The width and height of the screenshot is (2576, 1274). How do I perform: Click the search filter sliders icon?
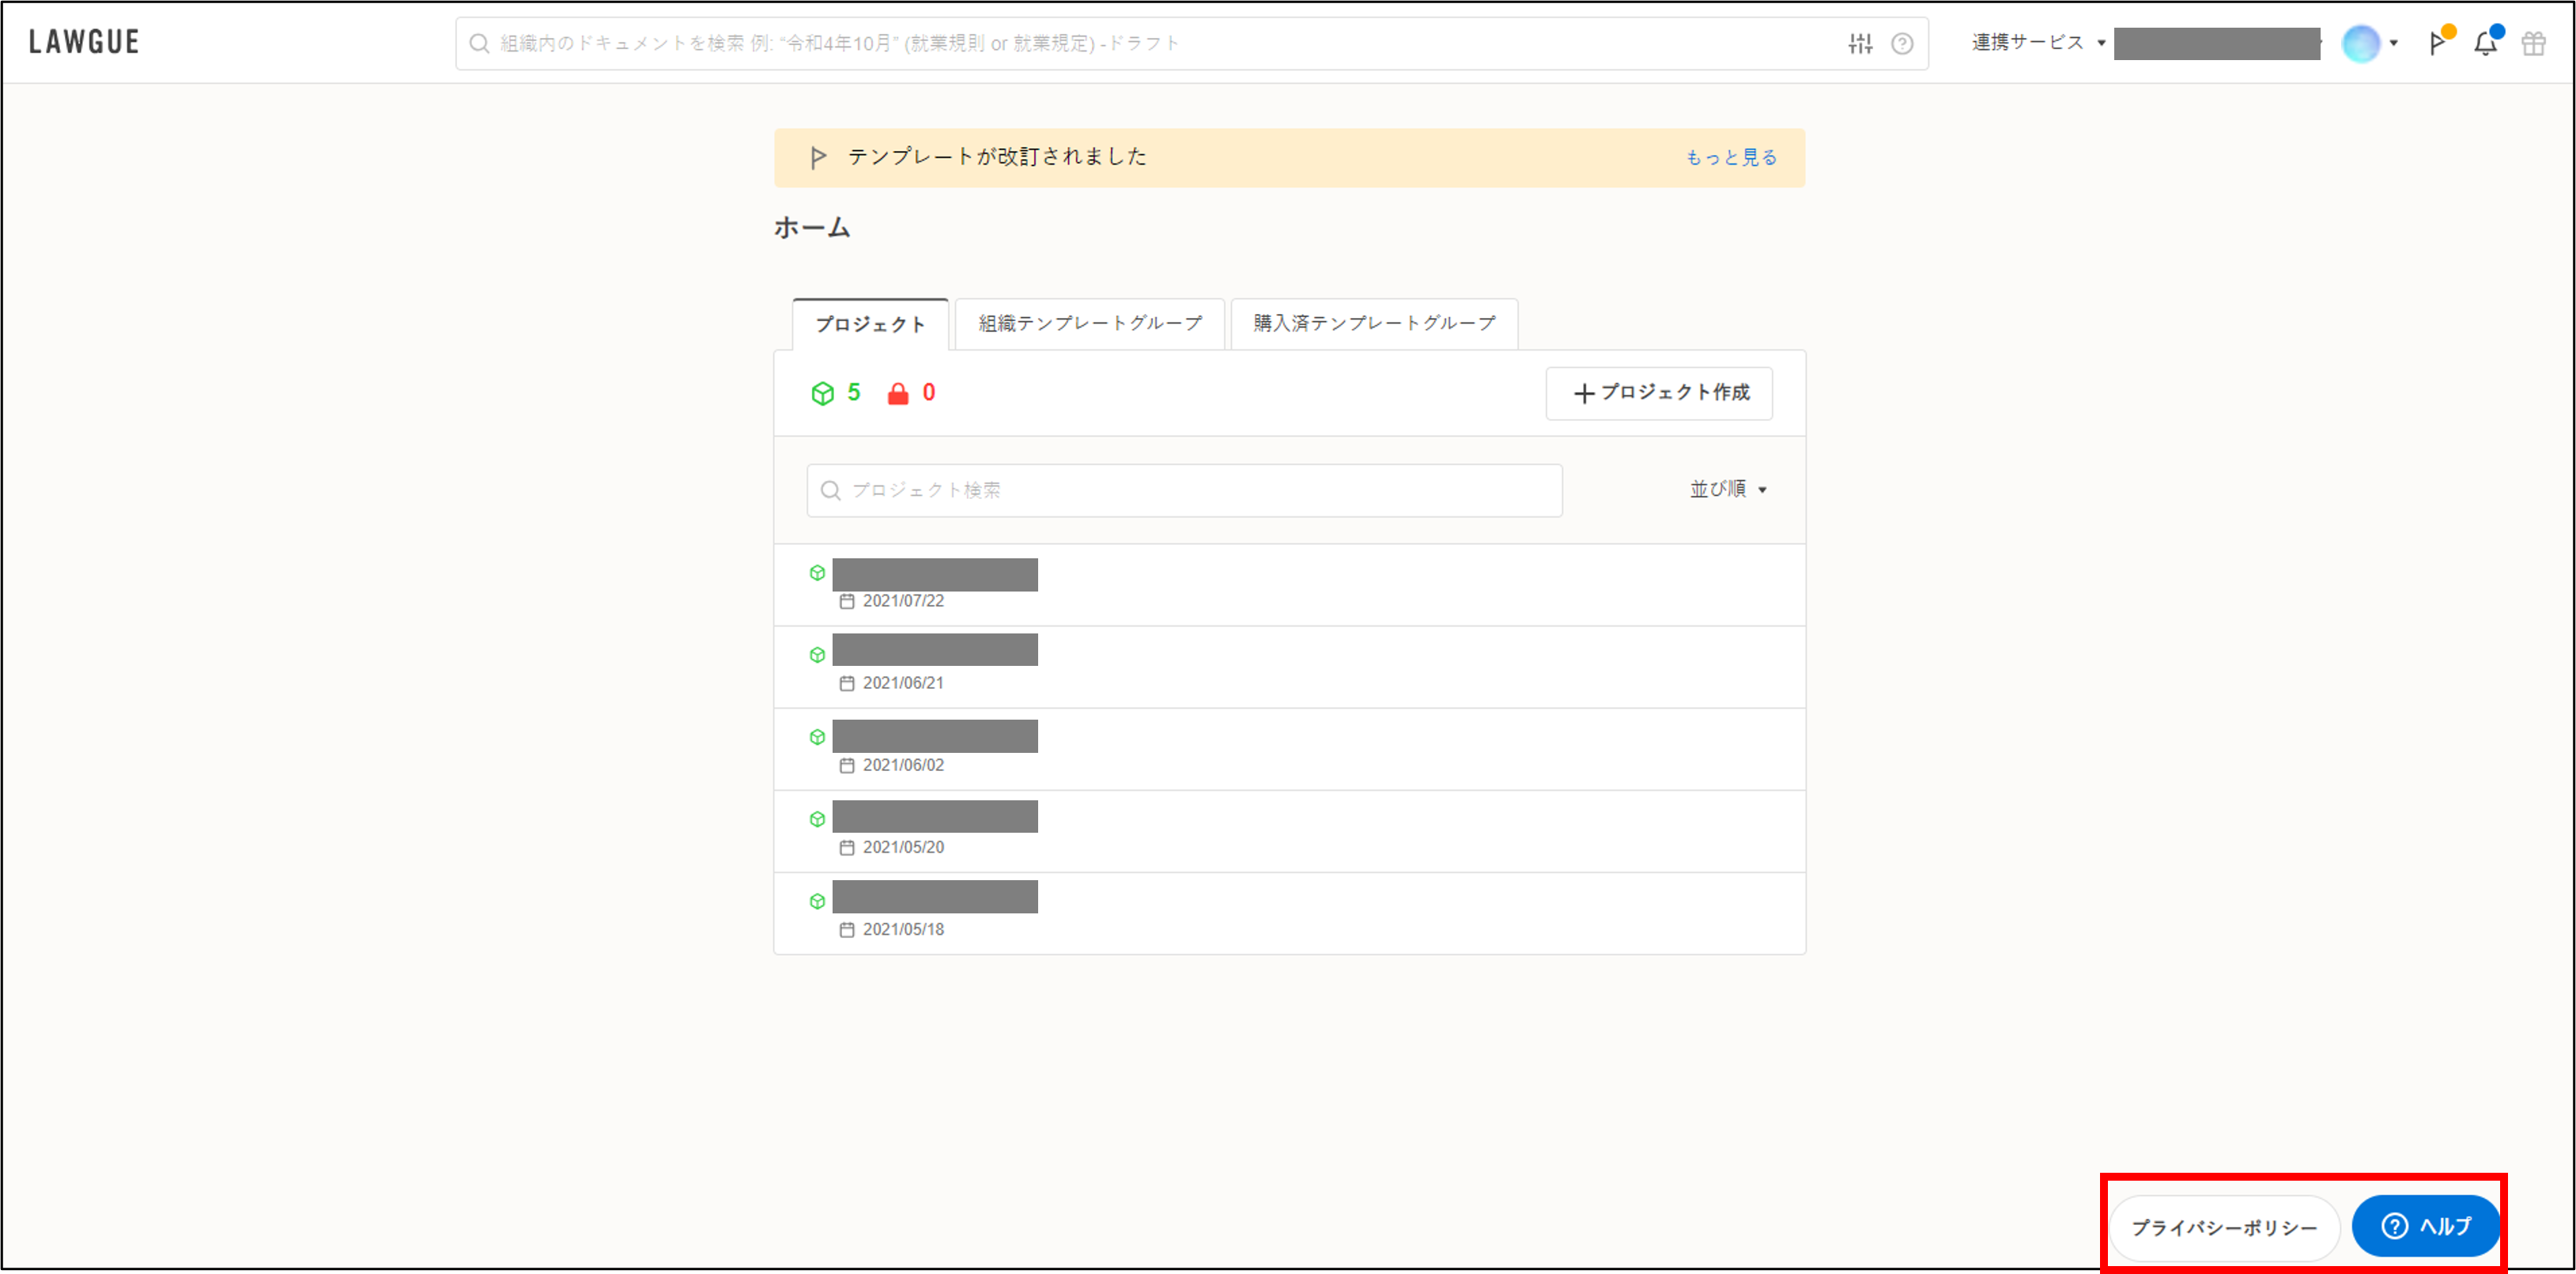point(1860,43)
